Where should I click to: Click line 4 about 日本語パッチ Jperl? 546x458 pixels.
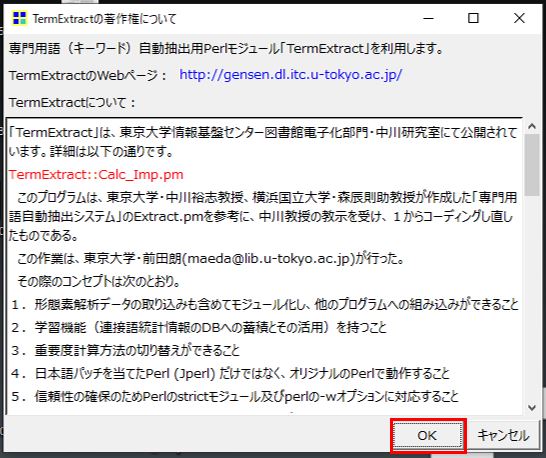231,374
